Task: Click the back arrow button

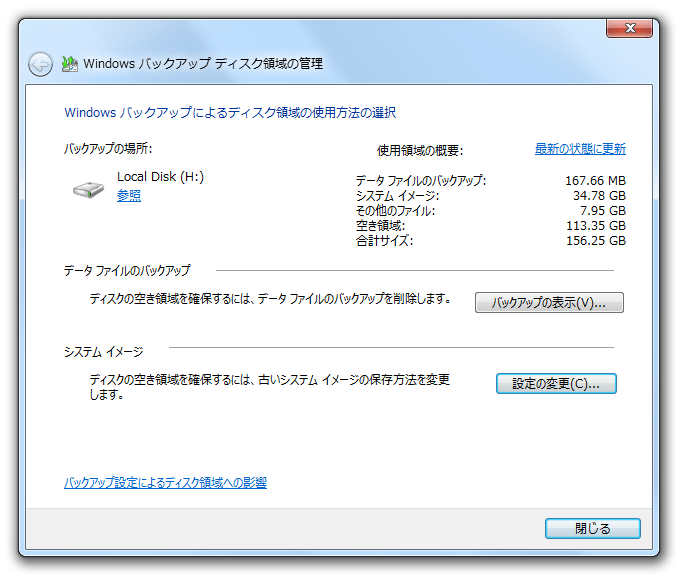Action: [x=40, y=64]
